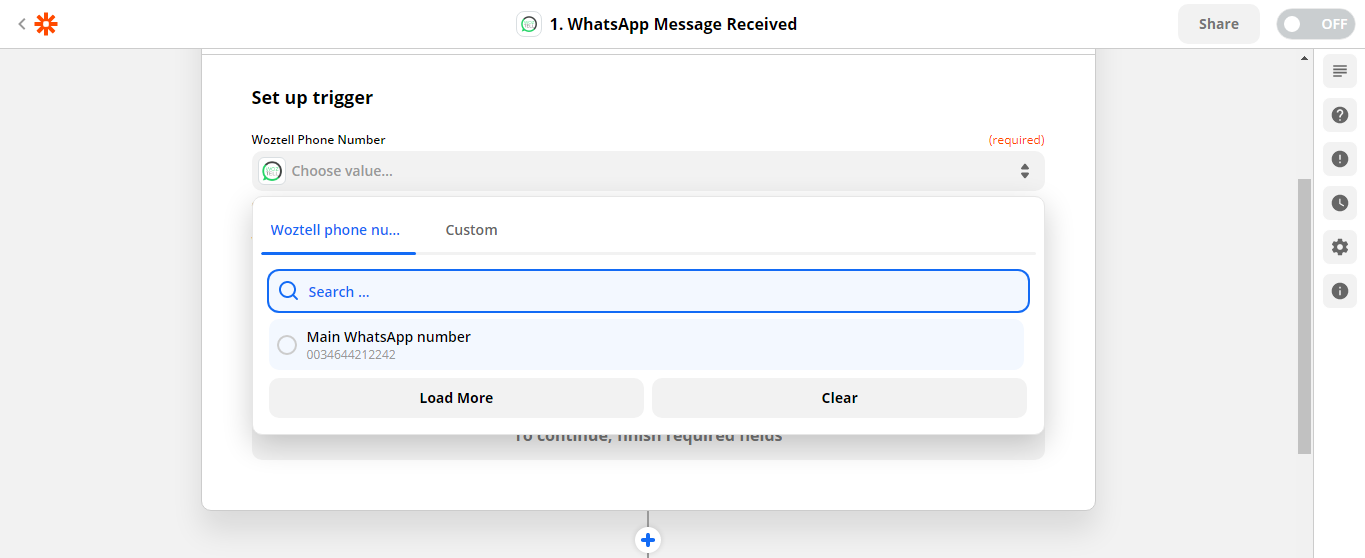Open the Choose value combo box
Screen dimensions: 1365x558
[x=648, y=171]
